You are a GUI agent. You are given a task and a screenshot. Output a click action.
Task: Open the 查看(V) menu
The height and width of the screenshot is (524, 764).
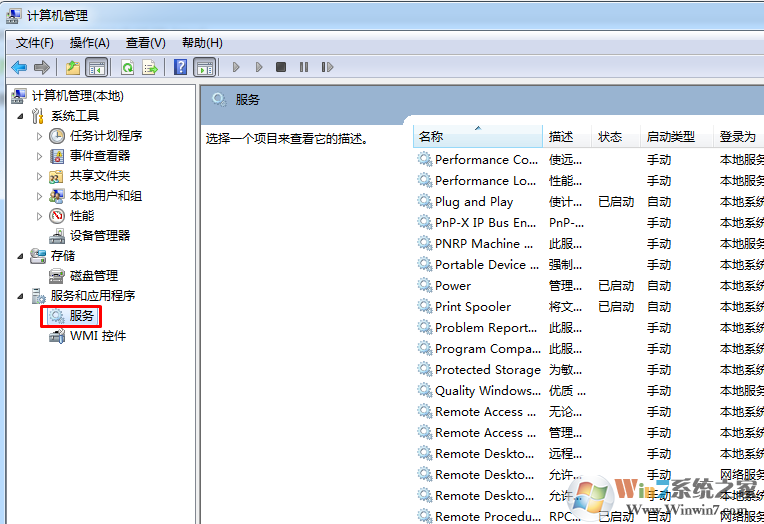pyautogui.click(x=145, y=42)
